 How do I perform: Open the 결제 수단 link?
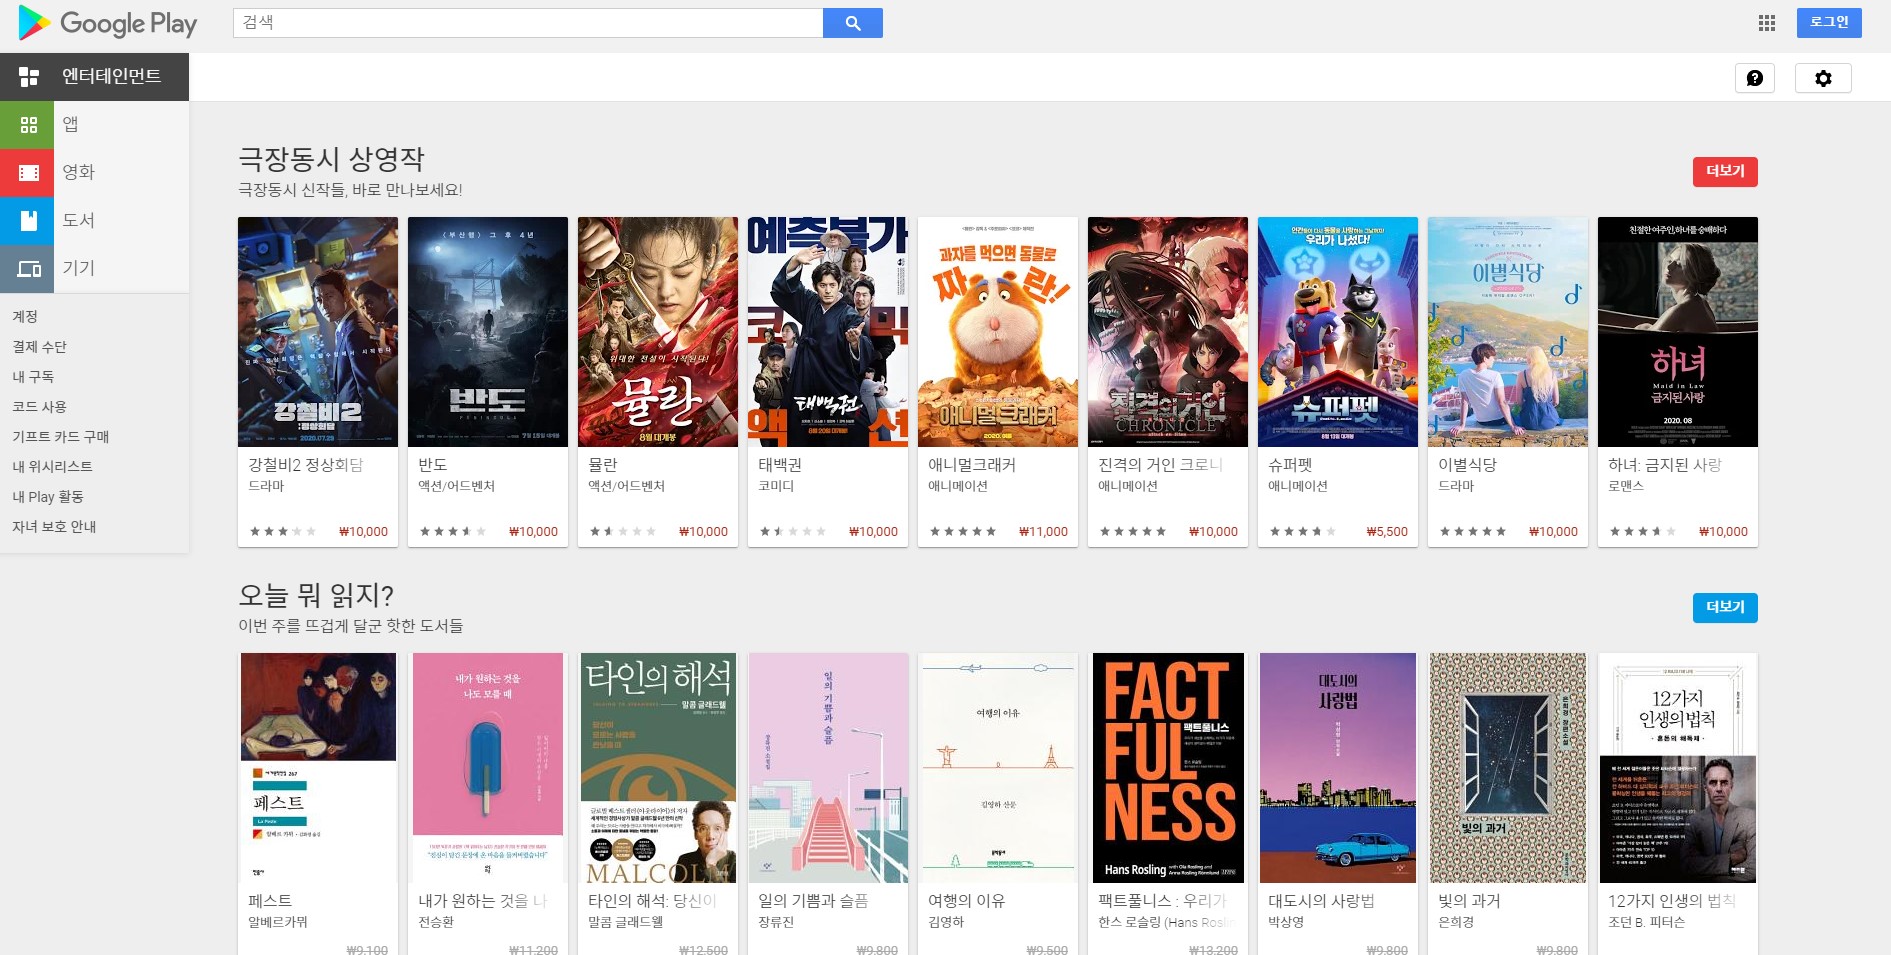pyautogui.click(x=39, y=346)
